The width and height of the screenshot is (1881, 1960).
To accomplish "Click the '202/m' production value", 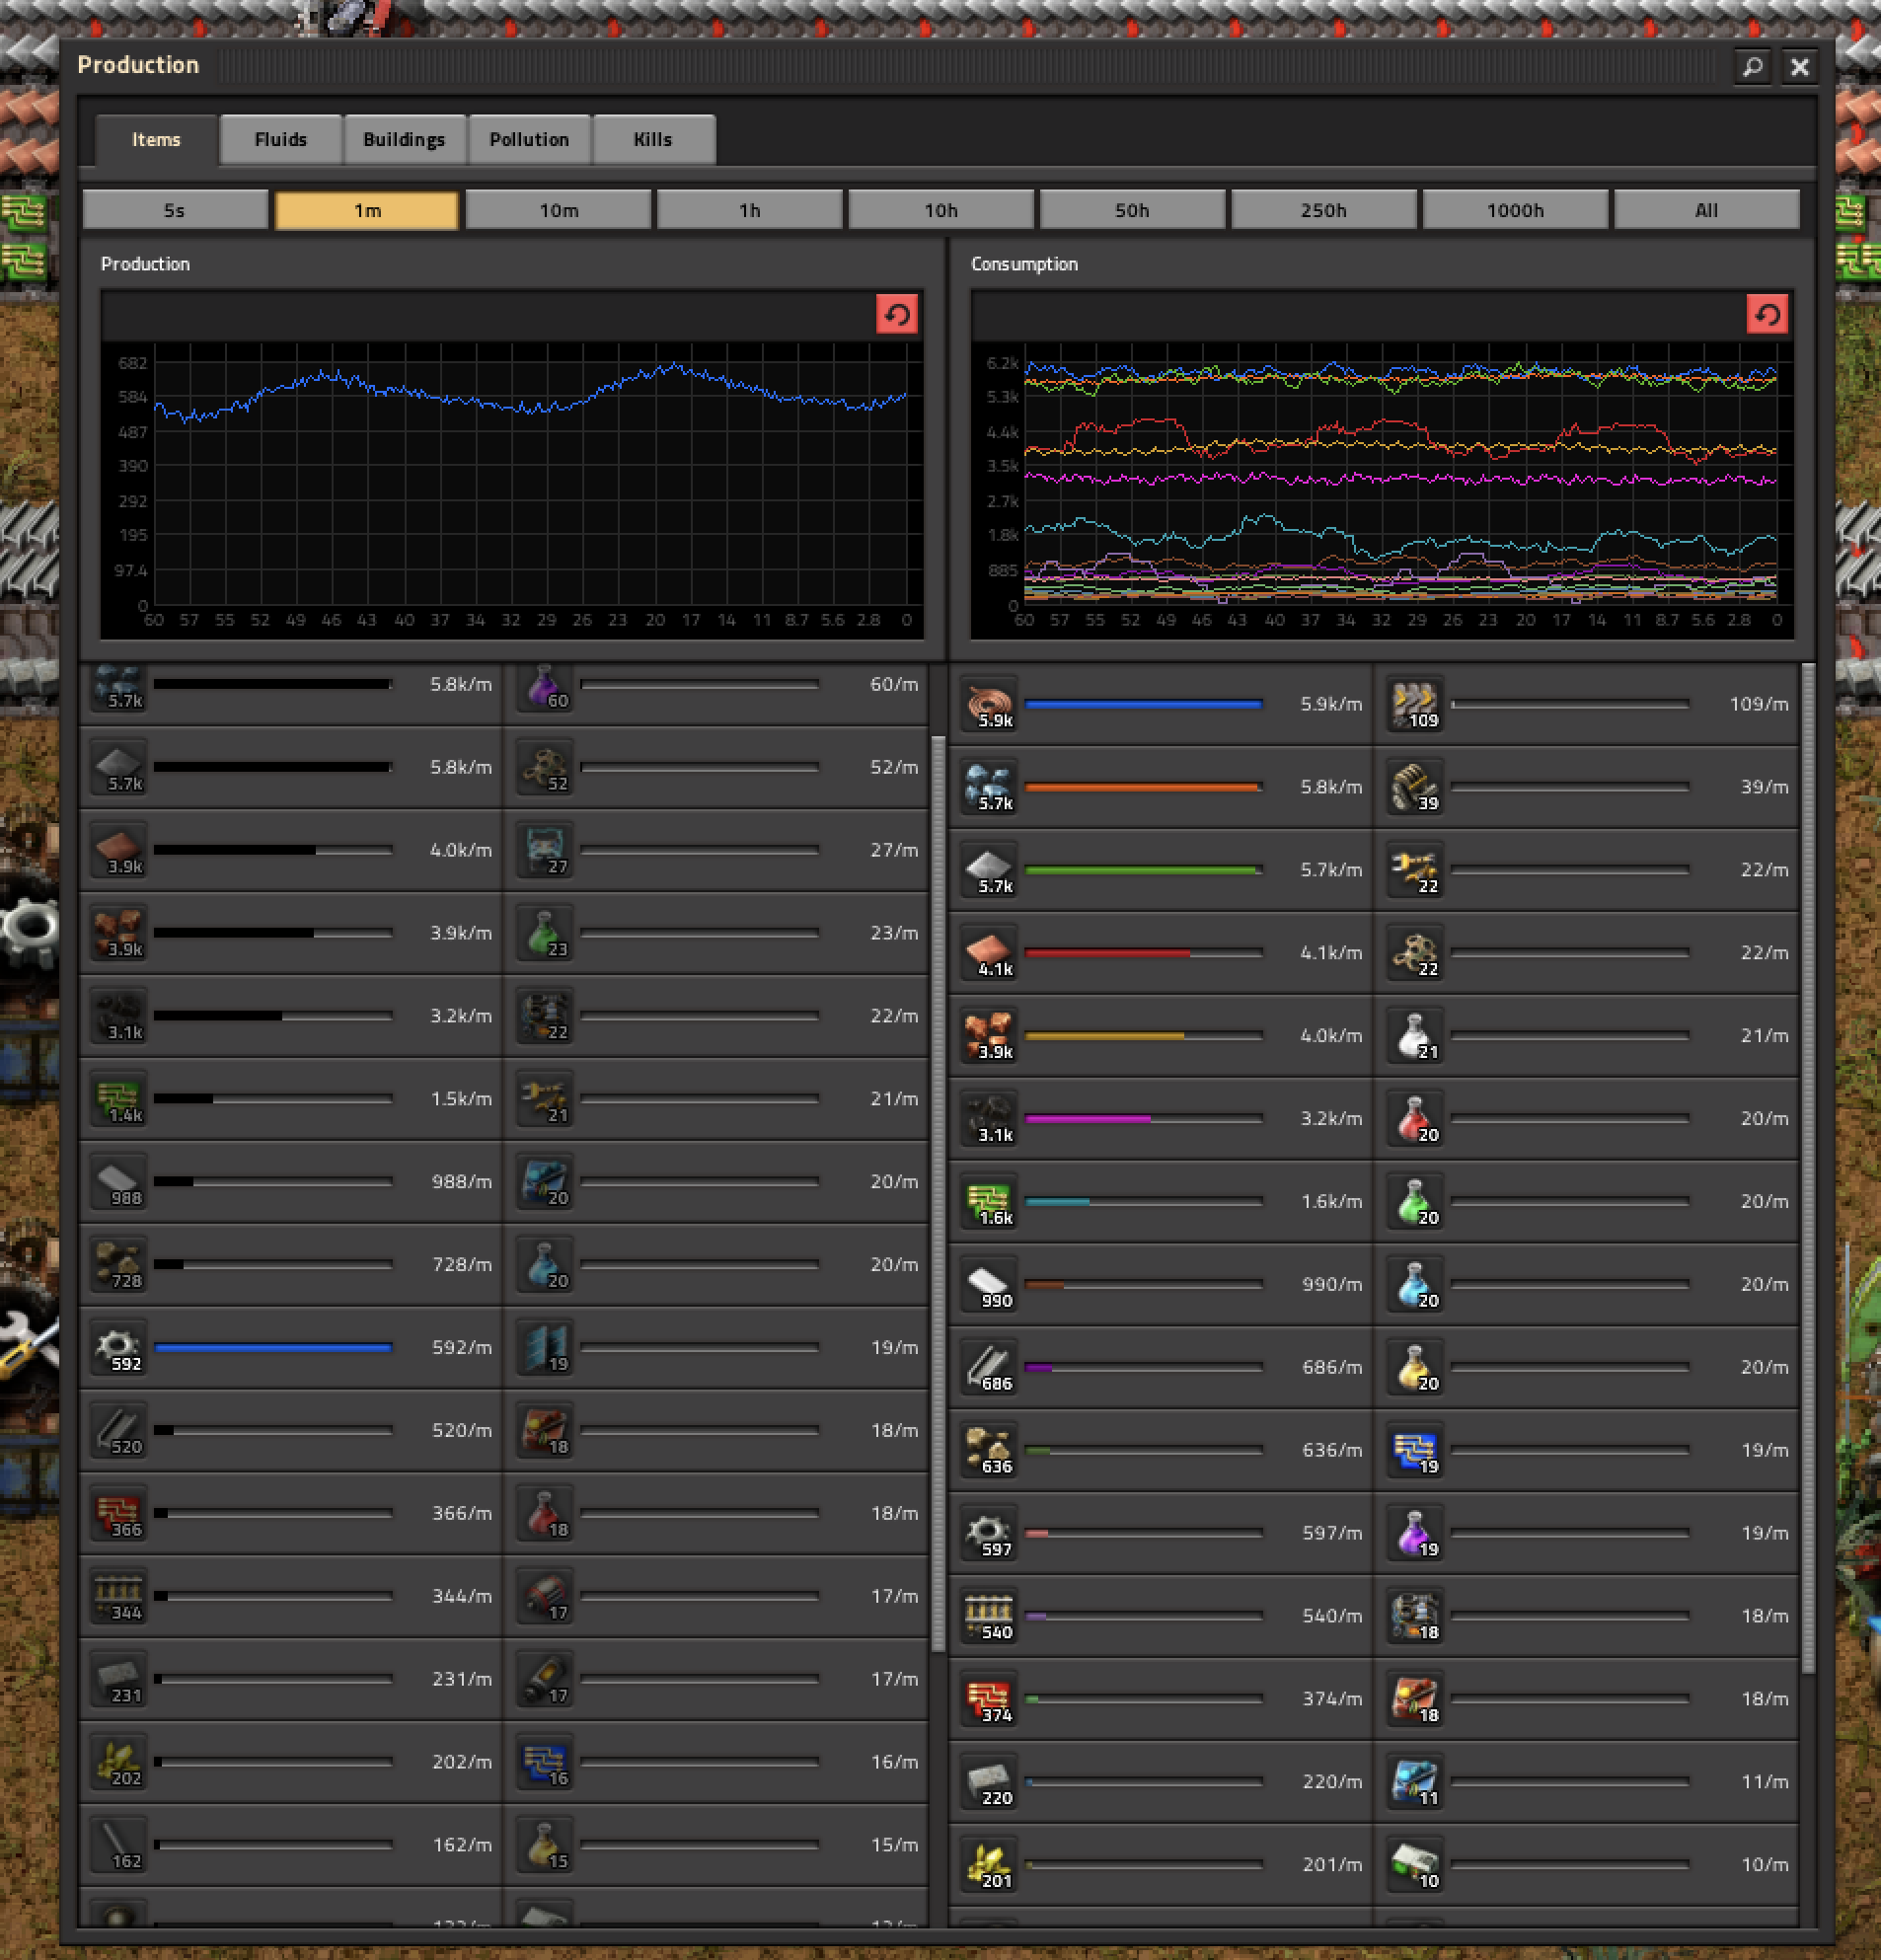I will click(462, 1762).
